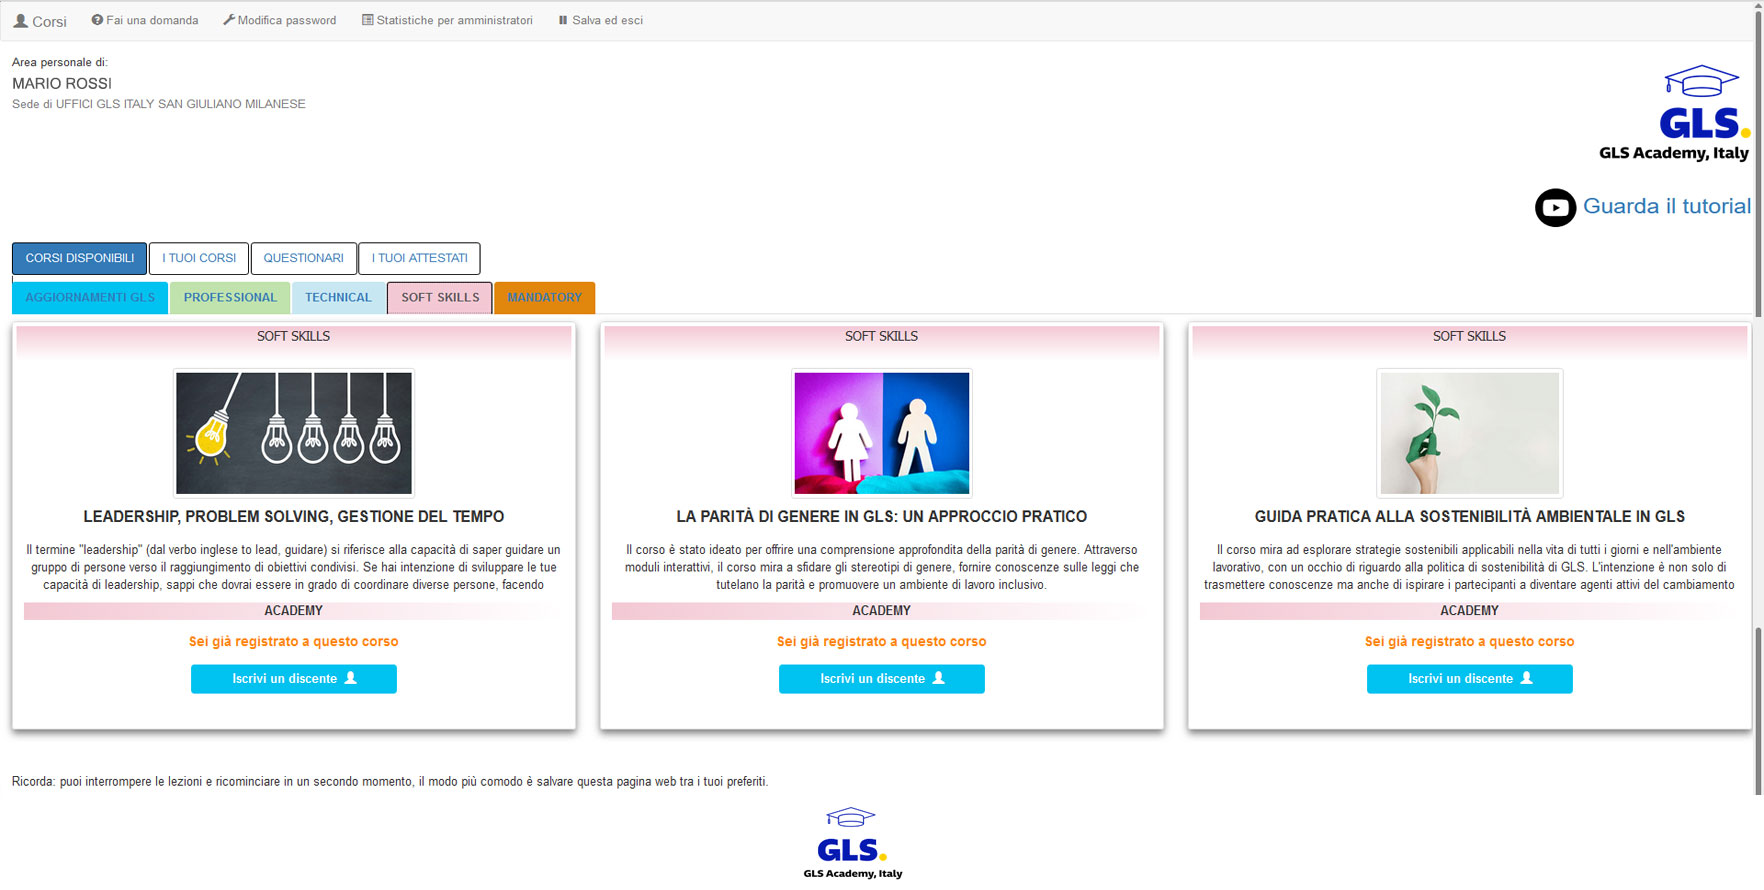Viewport: 1764px width, 890px height.
Task: Click the question mark icon for Fai una domanda
Action: [97, 20]
